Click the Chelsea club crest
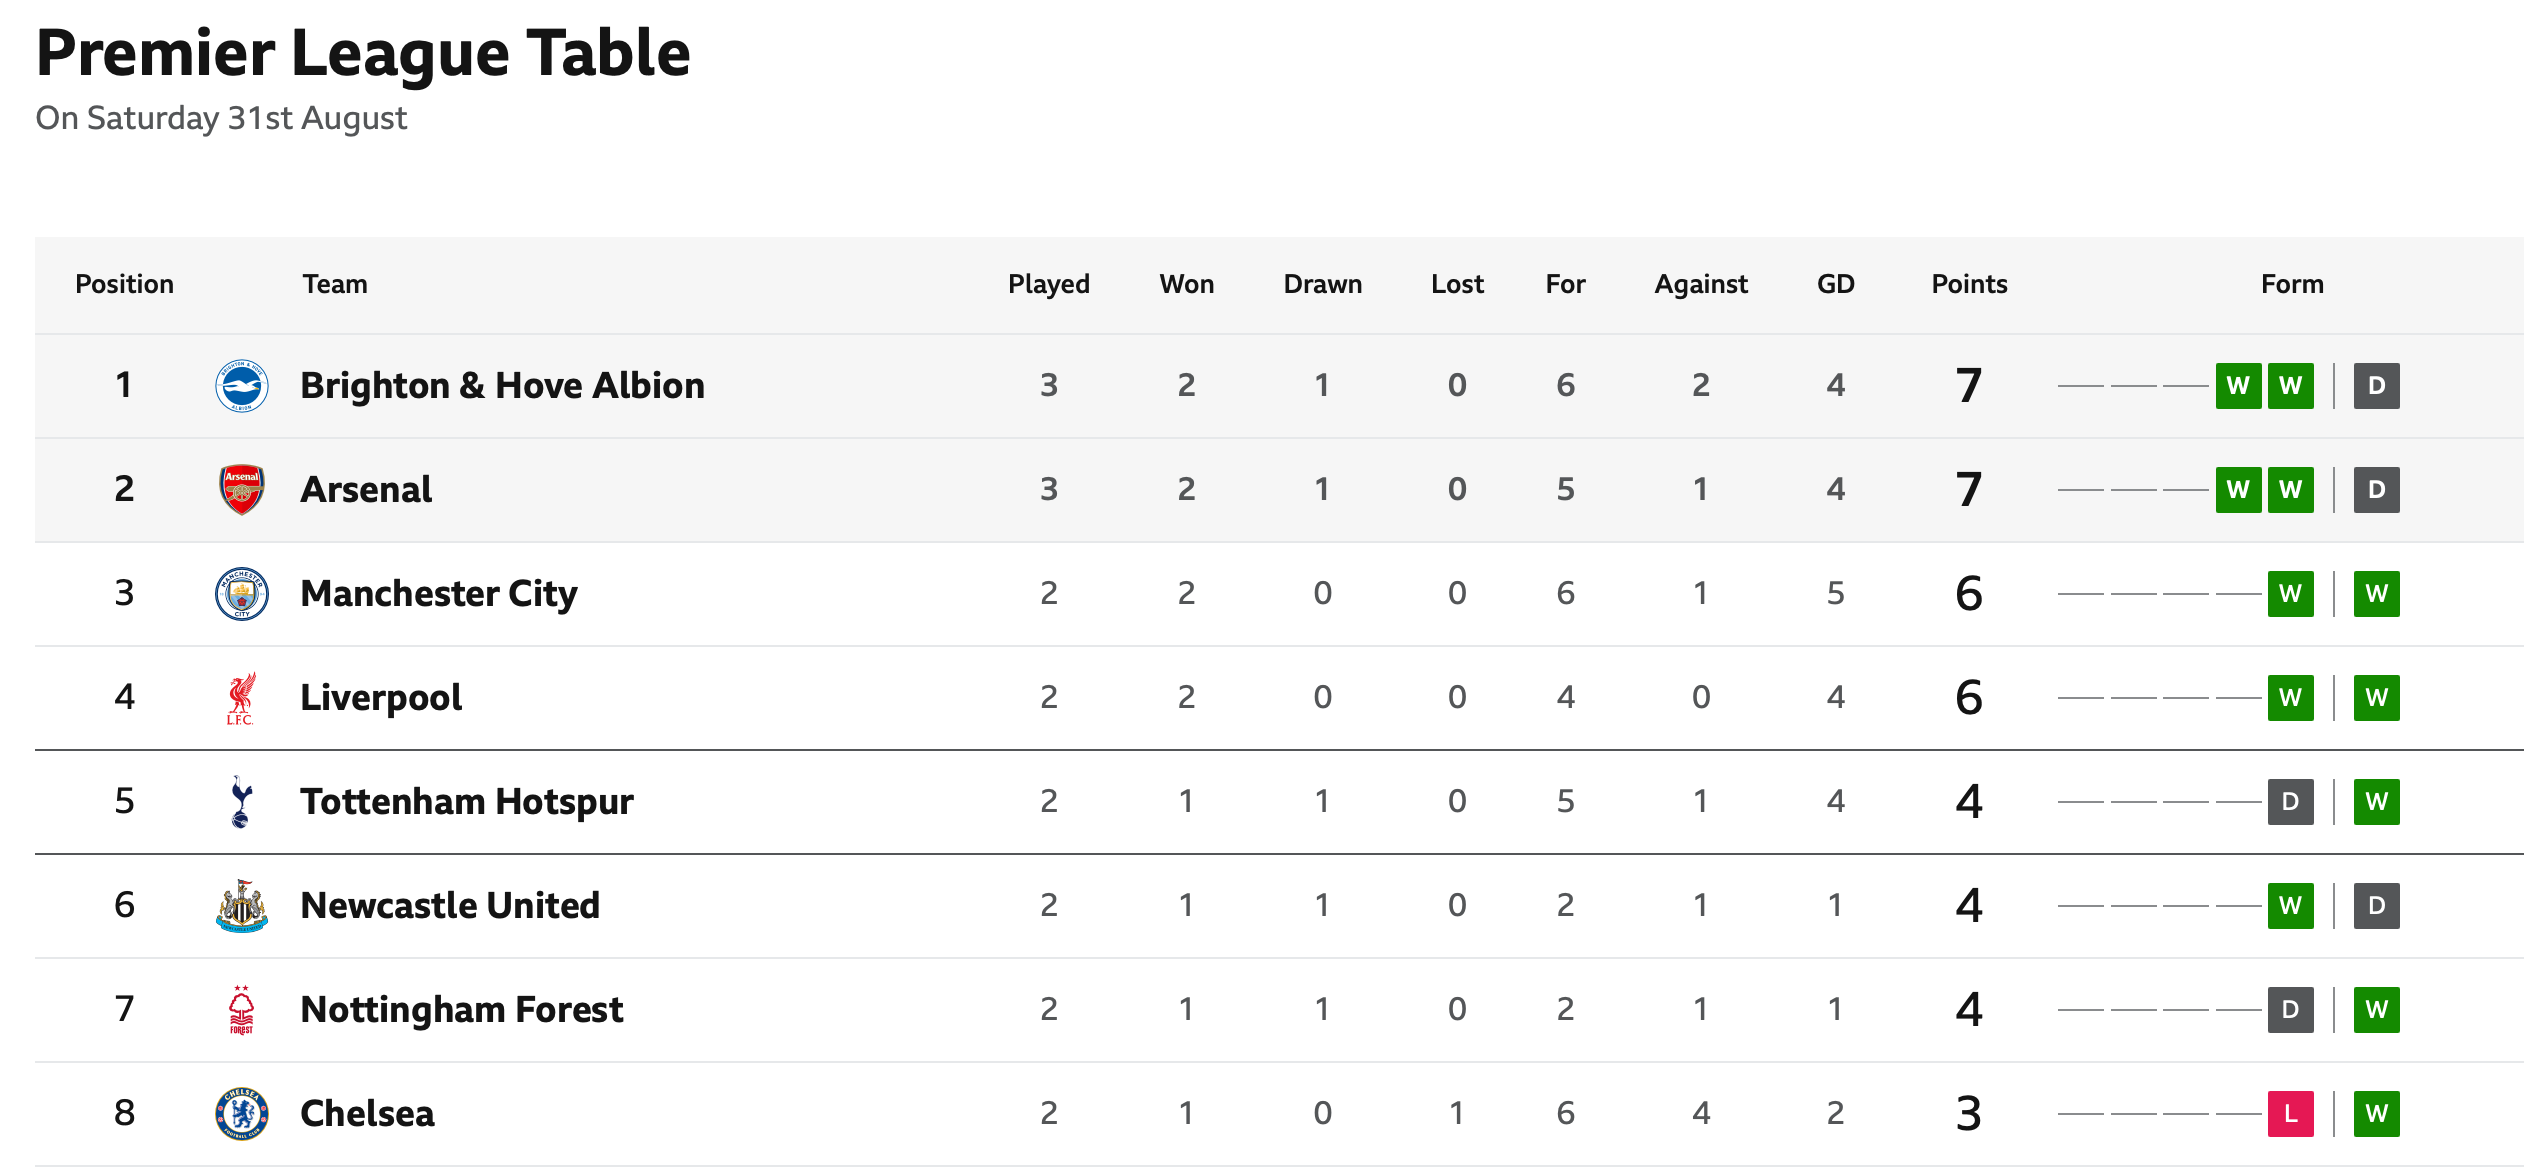 pos(242,1114)
